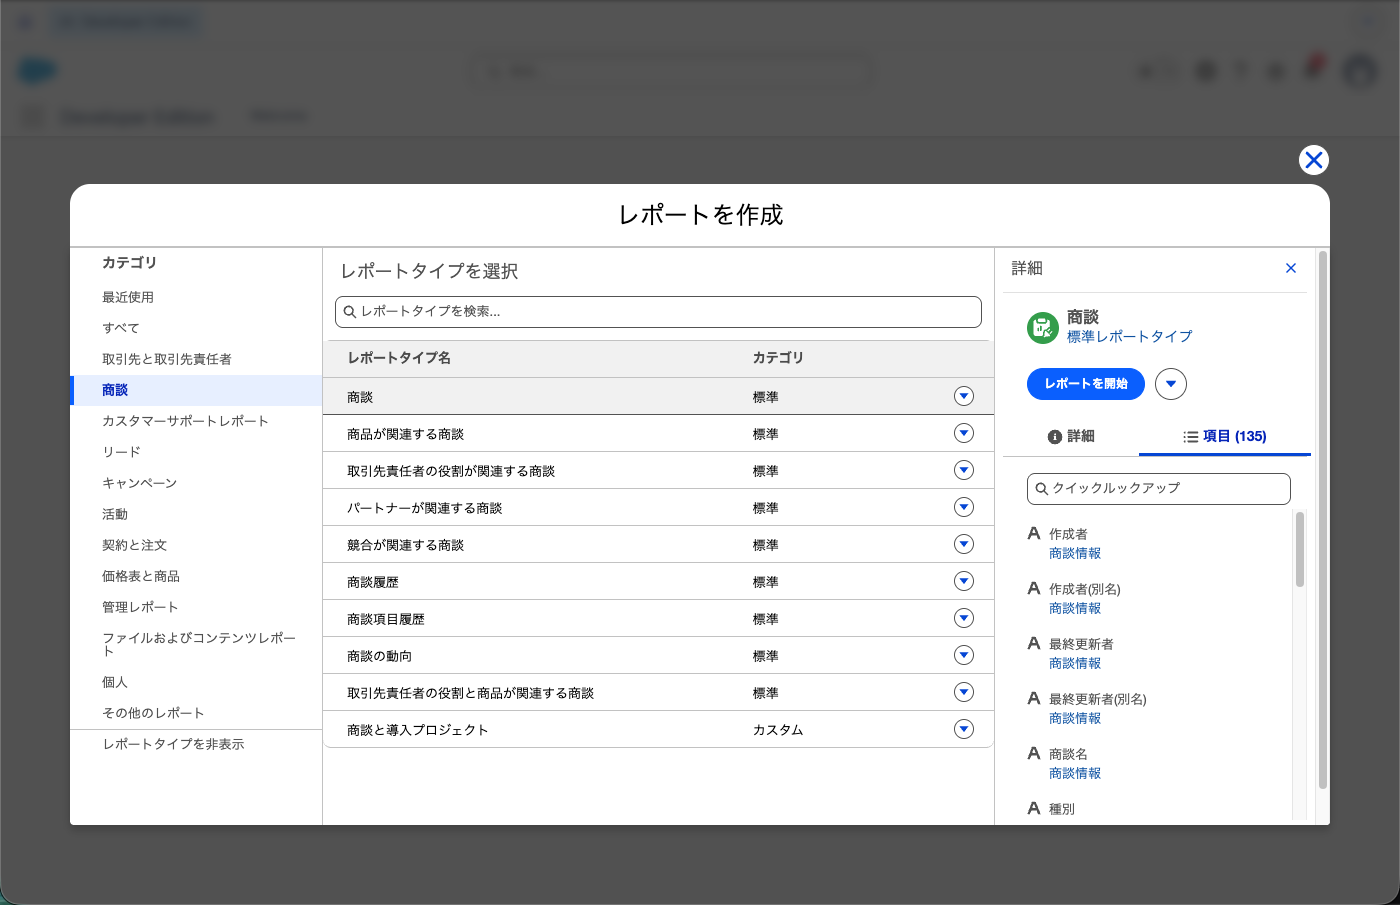
Task: Open the action menu for 商品が関連する商談
Action: [x=964, y=433]
